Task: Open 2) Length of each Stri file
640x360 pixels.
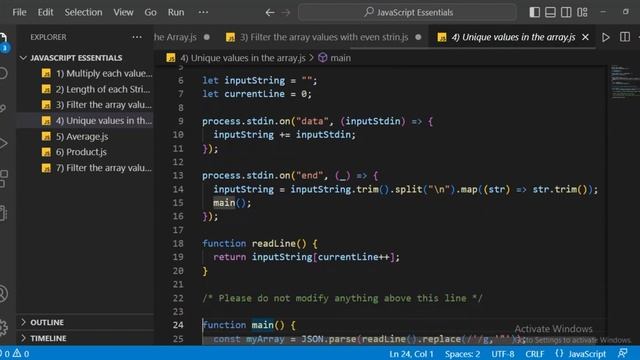Action: click(x=85, y=89)
